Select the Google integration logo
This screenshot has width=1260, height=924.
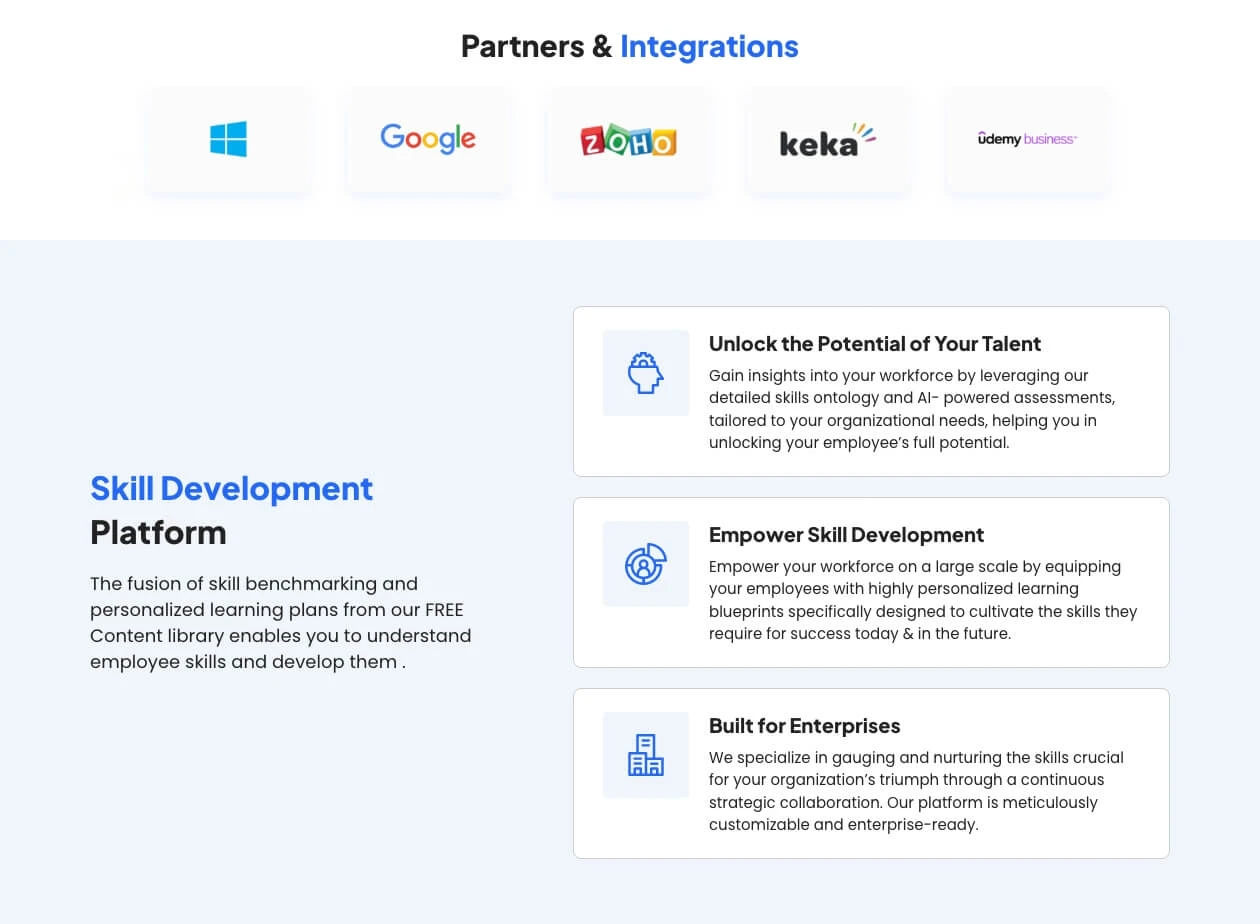point(428,139)
